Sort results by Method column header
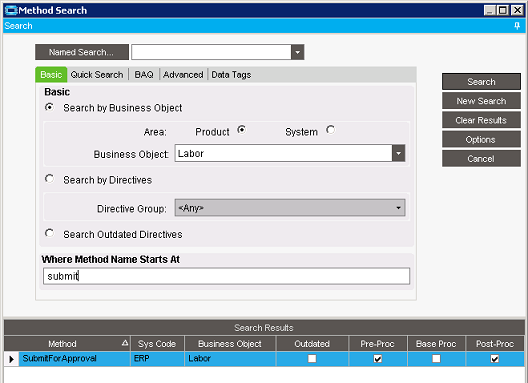 tap(67, 344)
